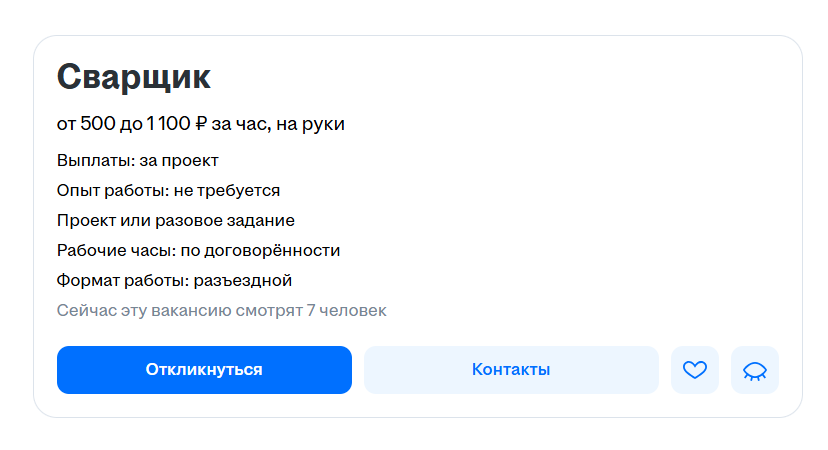Open the Сварщик vacancy title
828x450 pixels.
click(x=134, y=77)
